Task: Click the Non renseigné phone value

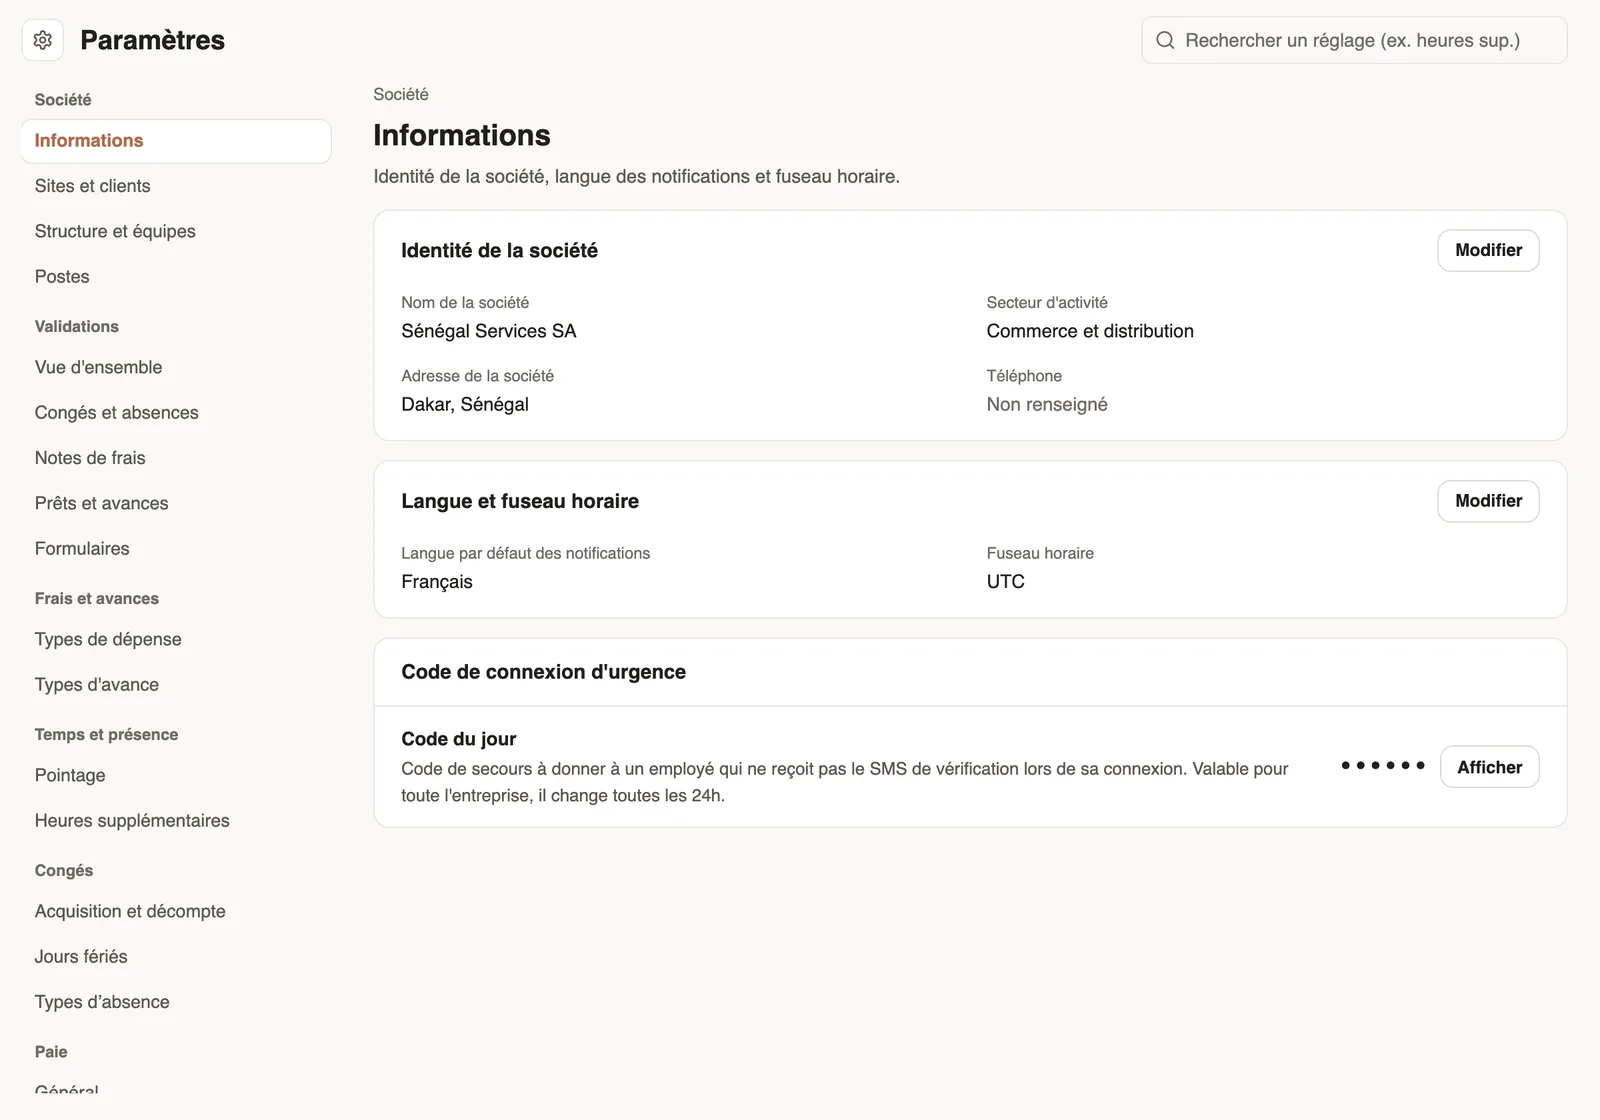Action: [1047, 405]
